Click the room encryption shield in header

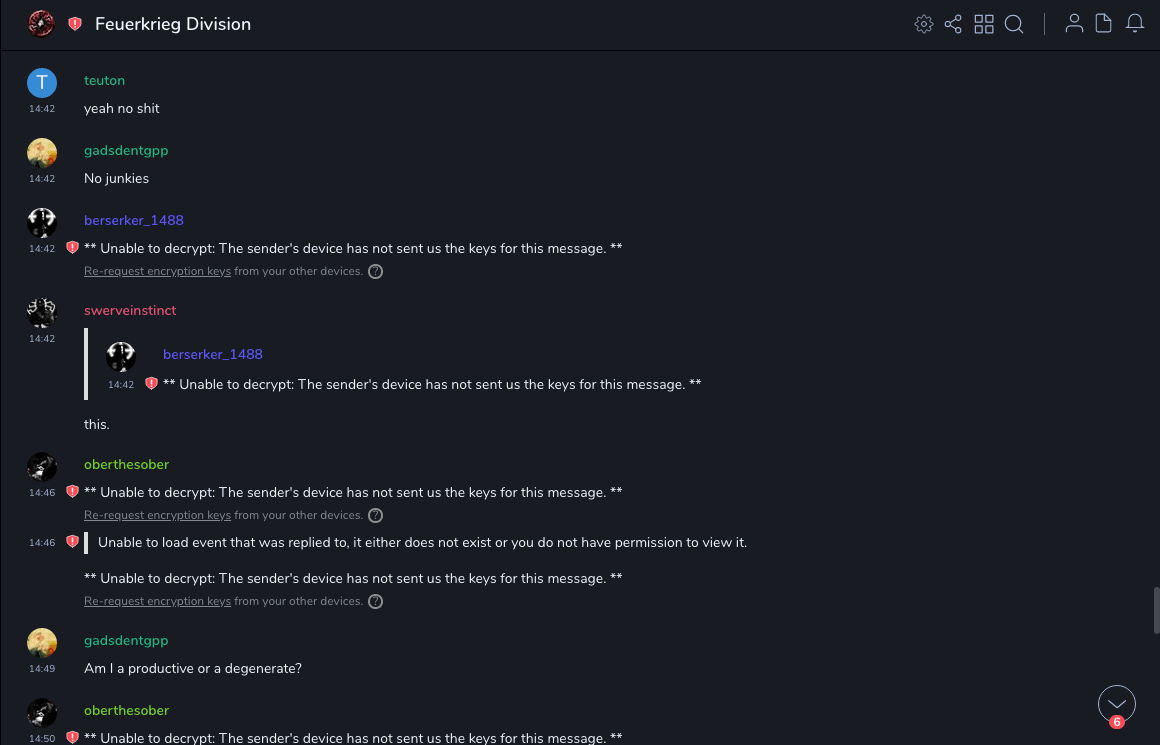tap(75, 24)
